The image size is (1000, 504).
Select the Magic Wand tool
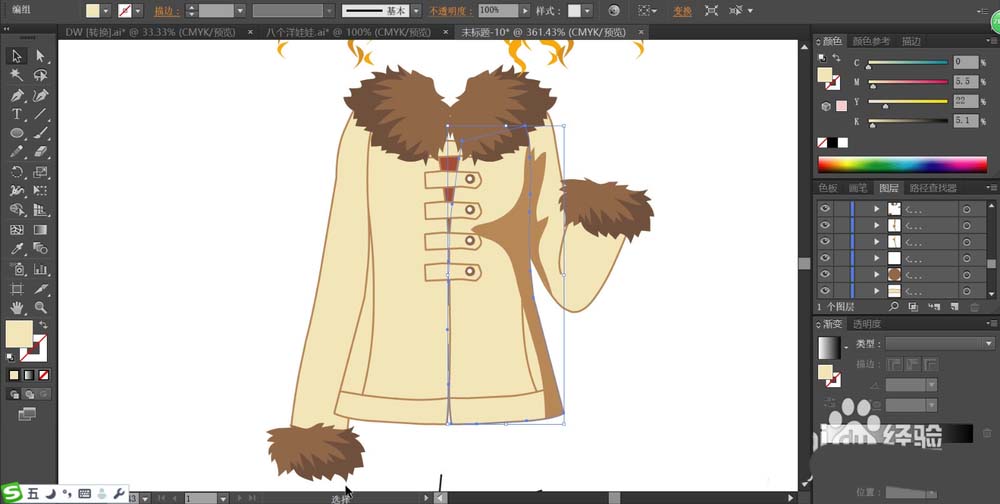click(x=17, y=76)
